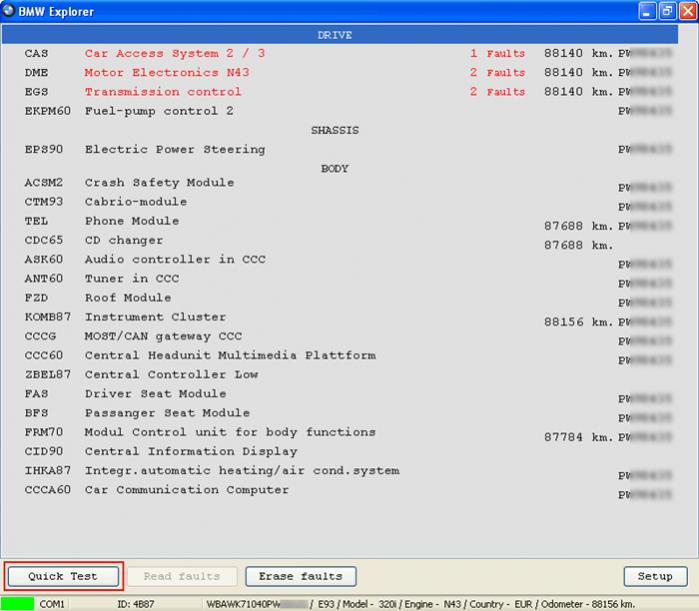The image size is (699, 611).
Task: Click the BMW logo in title bar
Action: 8,11
